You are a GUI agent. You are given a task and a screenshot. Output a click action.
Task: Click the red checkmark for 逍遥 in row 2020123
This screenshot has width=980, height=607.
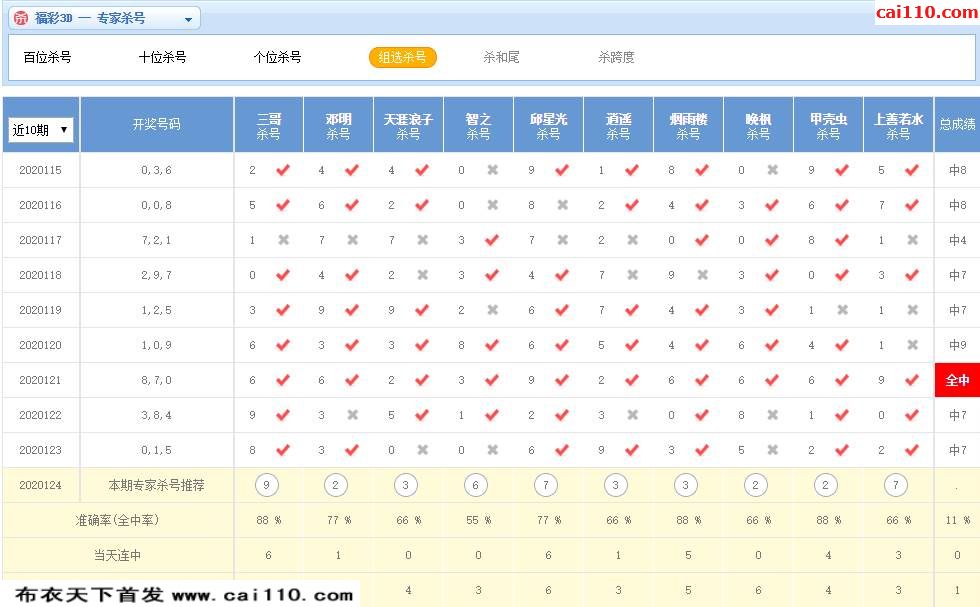[632, 449]
